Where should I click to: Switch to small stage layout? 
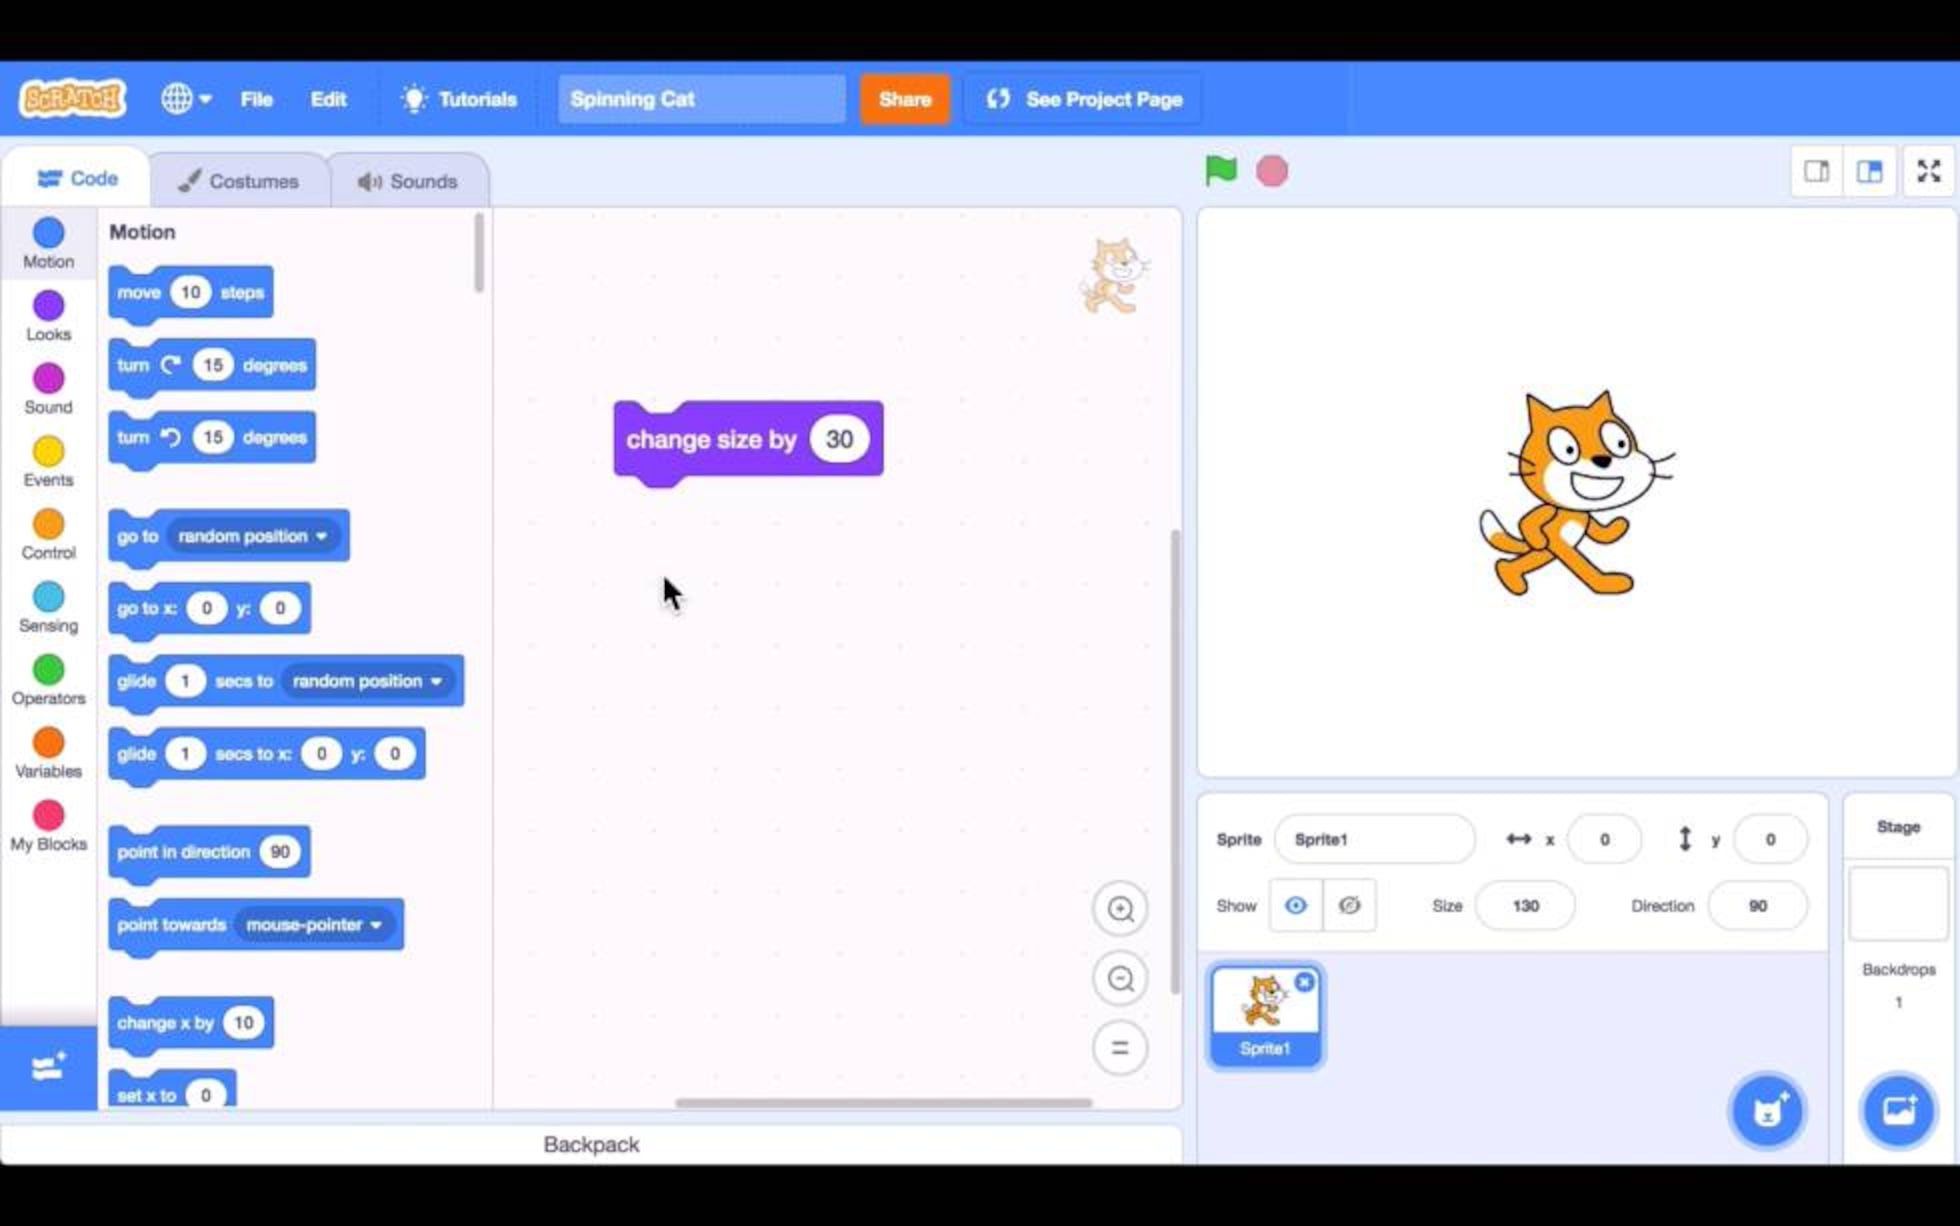point(1816,171)
